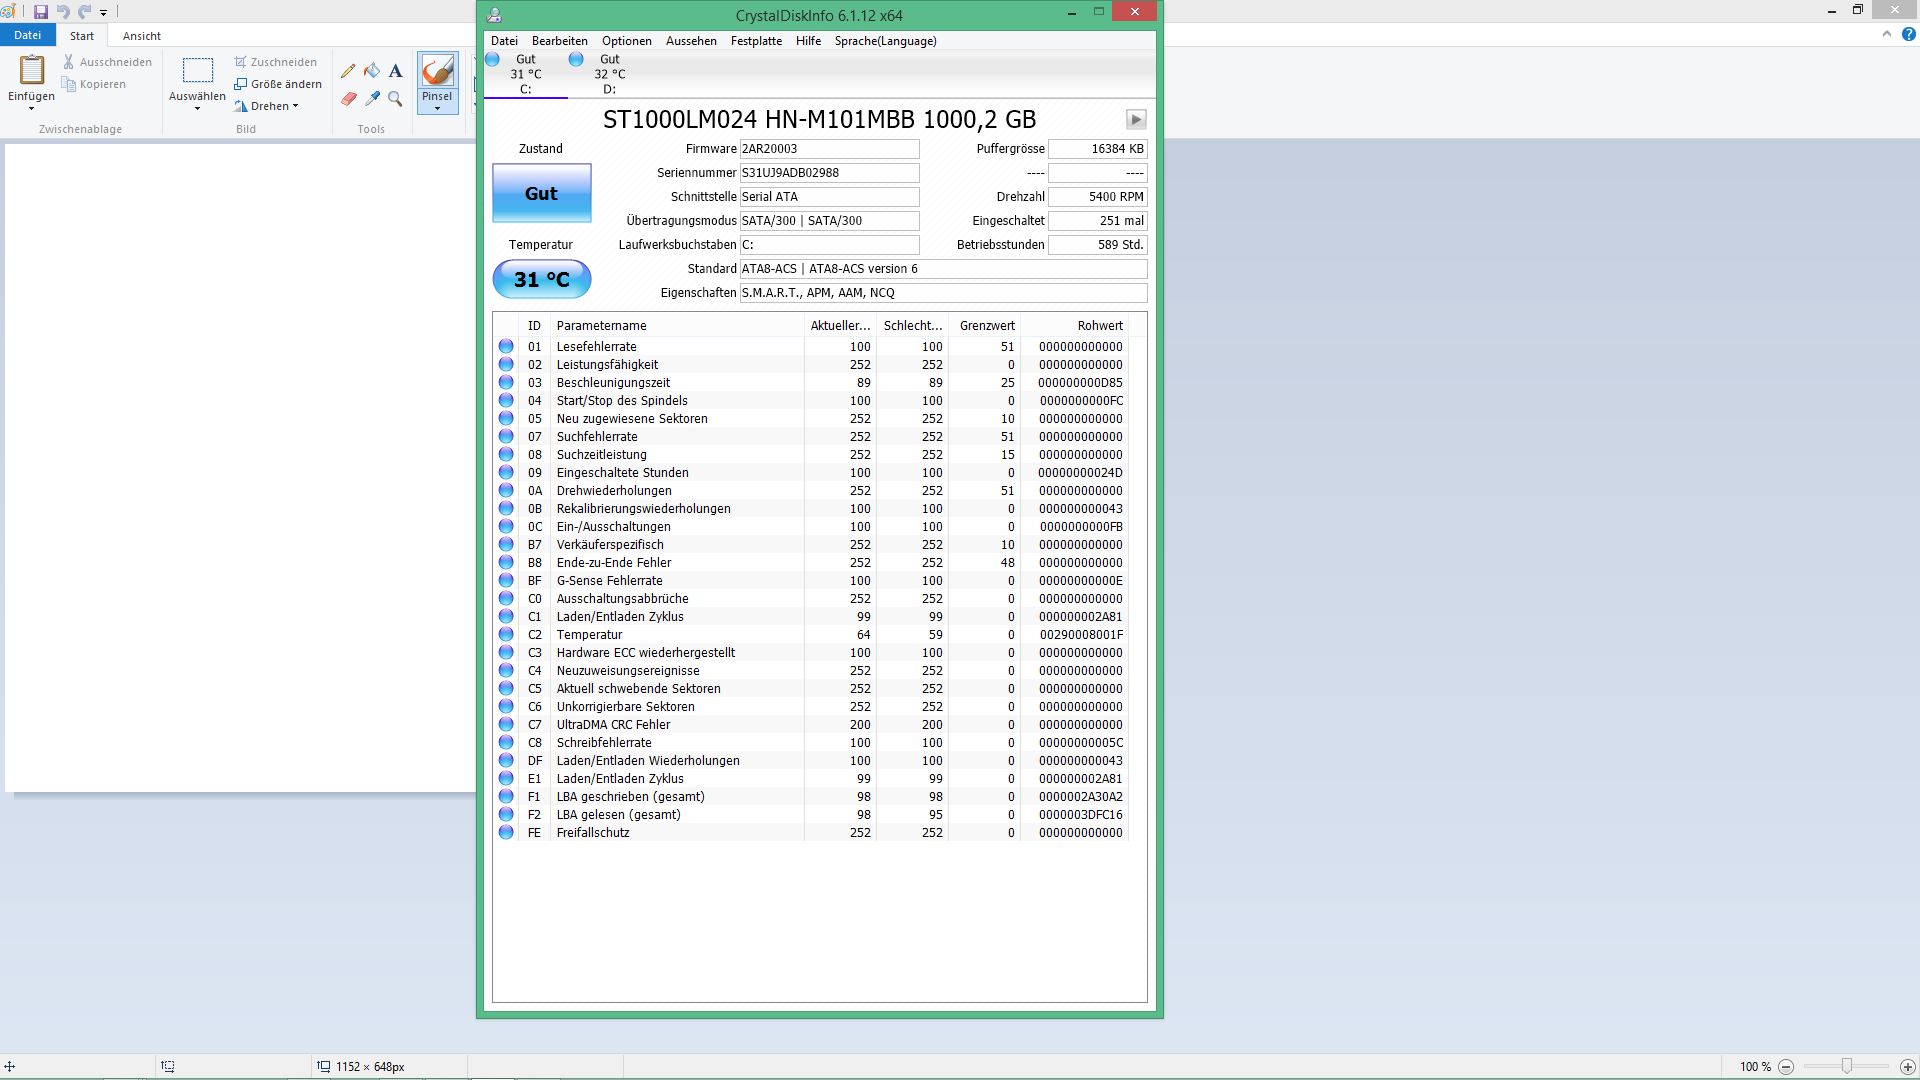The image size is (1920, 1080).
Task: Open the Drehen dropdown
Action: click(x=272, y=106)
